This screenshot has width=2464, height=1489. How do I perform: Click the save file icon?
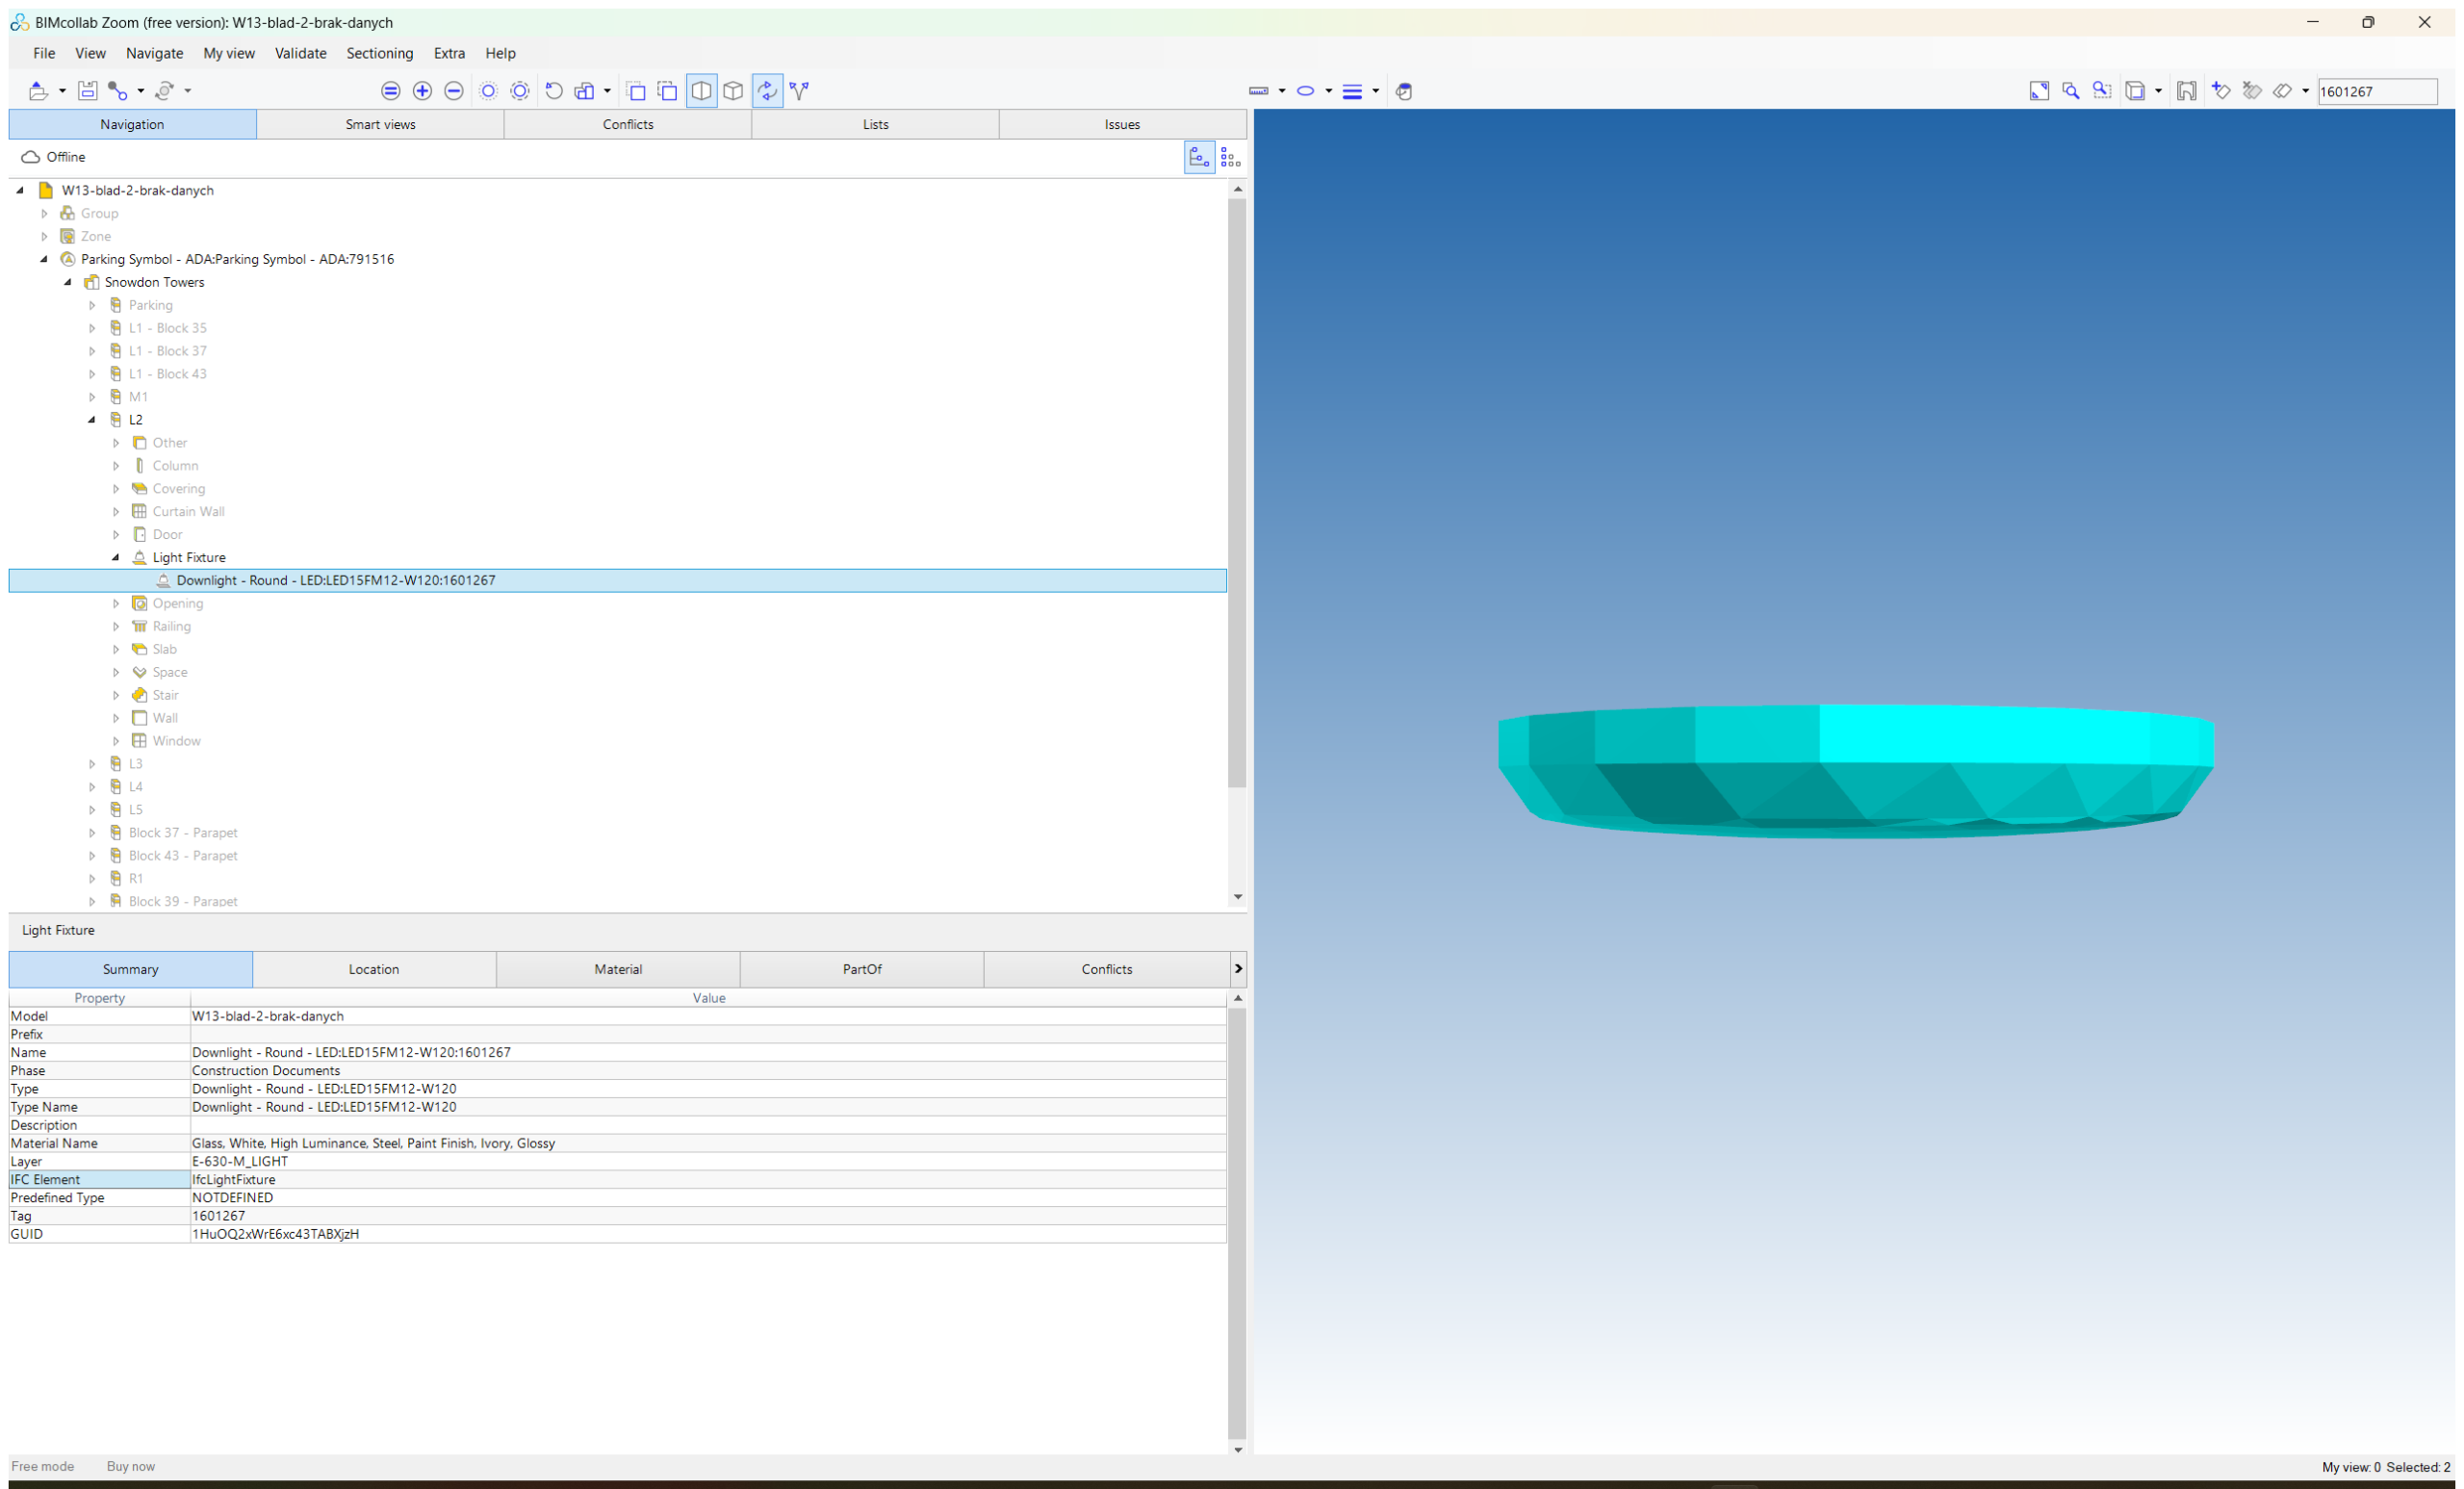tap(87, 91)
